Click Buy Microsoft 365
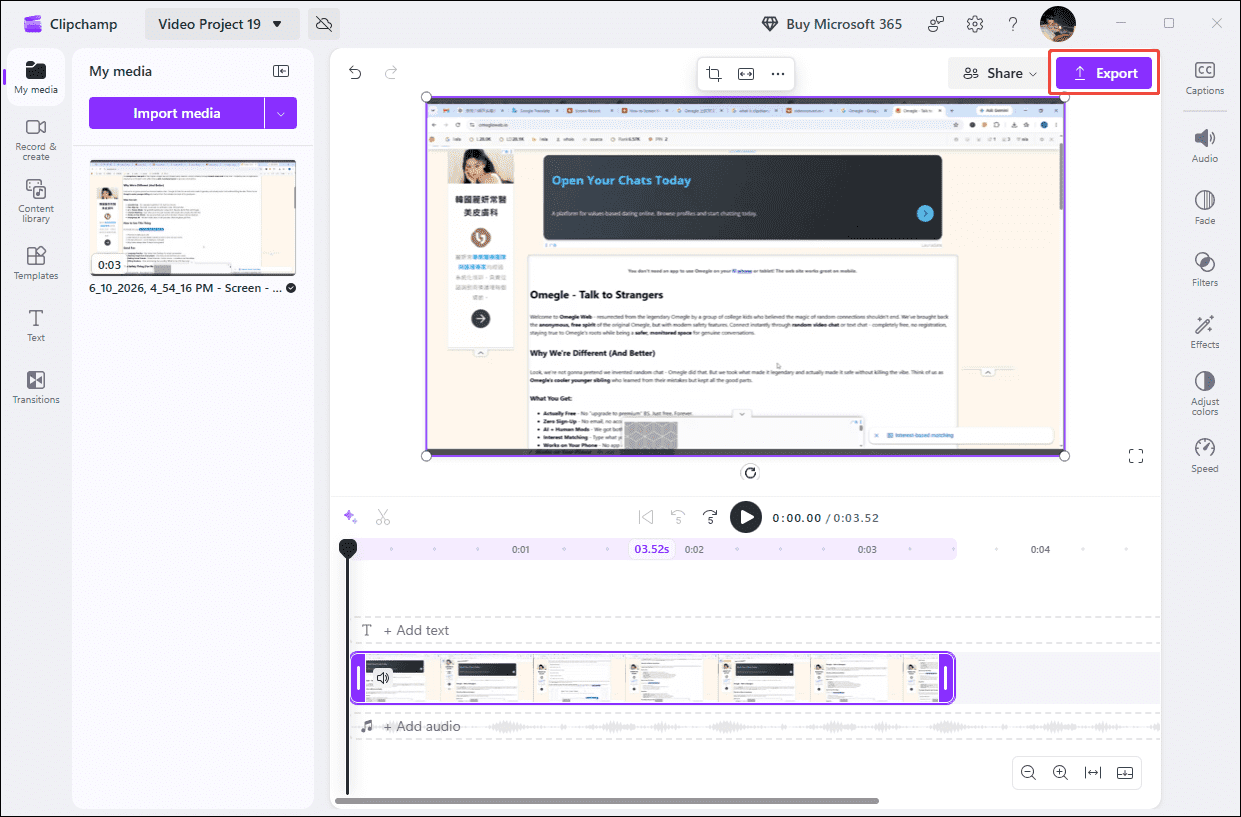1241x817 pixels. click(x=832, y=24)
